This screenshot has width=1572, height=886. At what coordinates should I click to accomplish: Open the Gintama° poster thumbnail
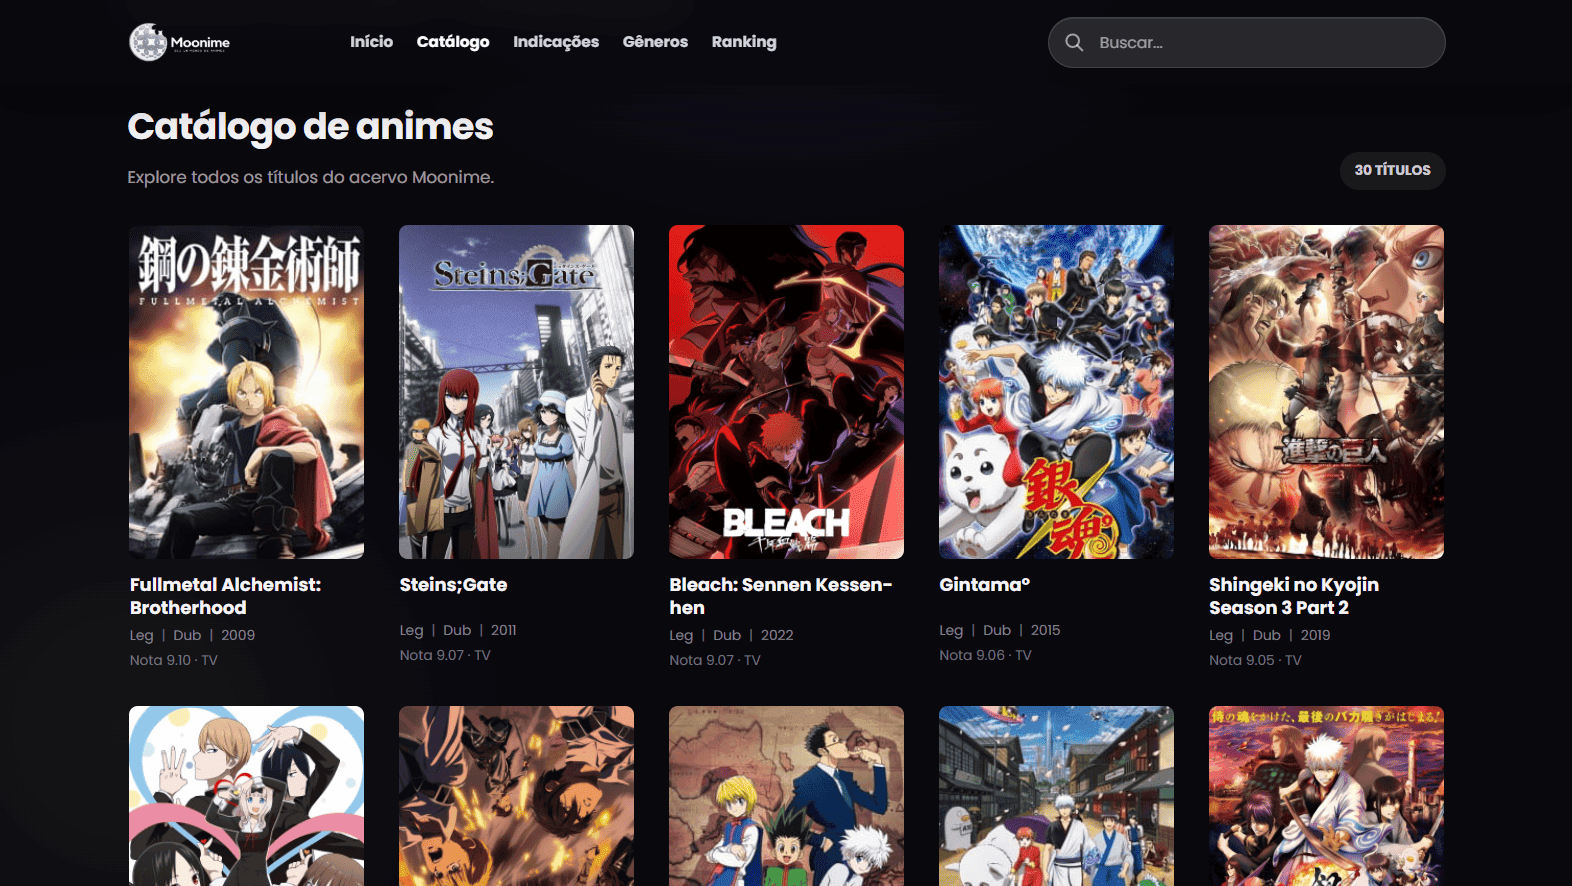[x=1056, y=392]
